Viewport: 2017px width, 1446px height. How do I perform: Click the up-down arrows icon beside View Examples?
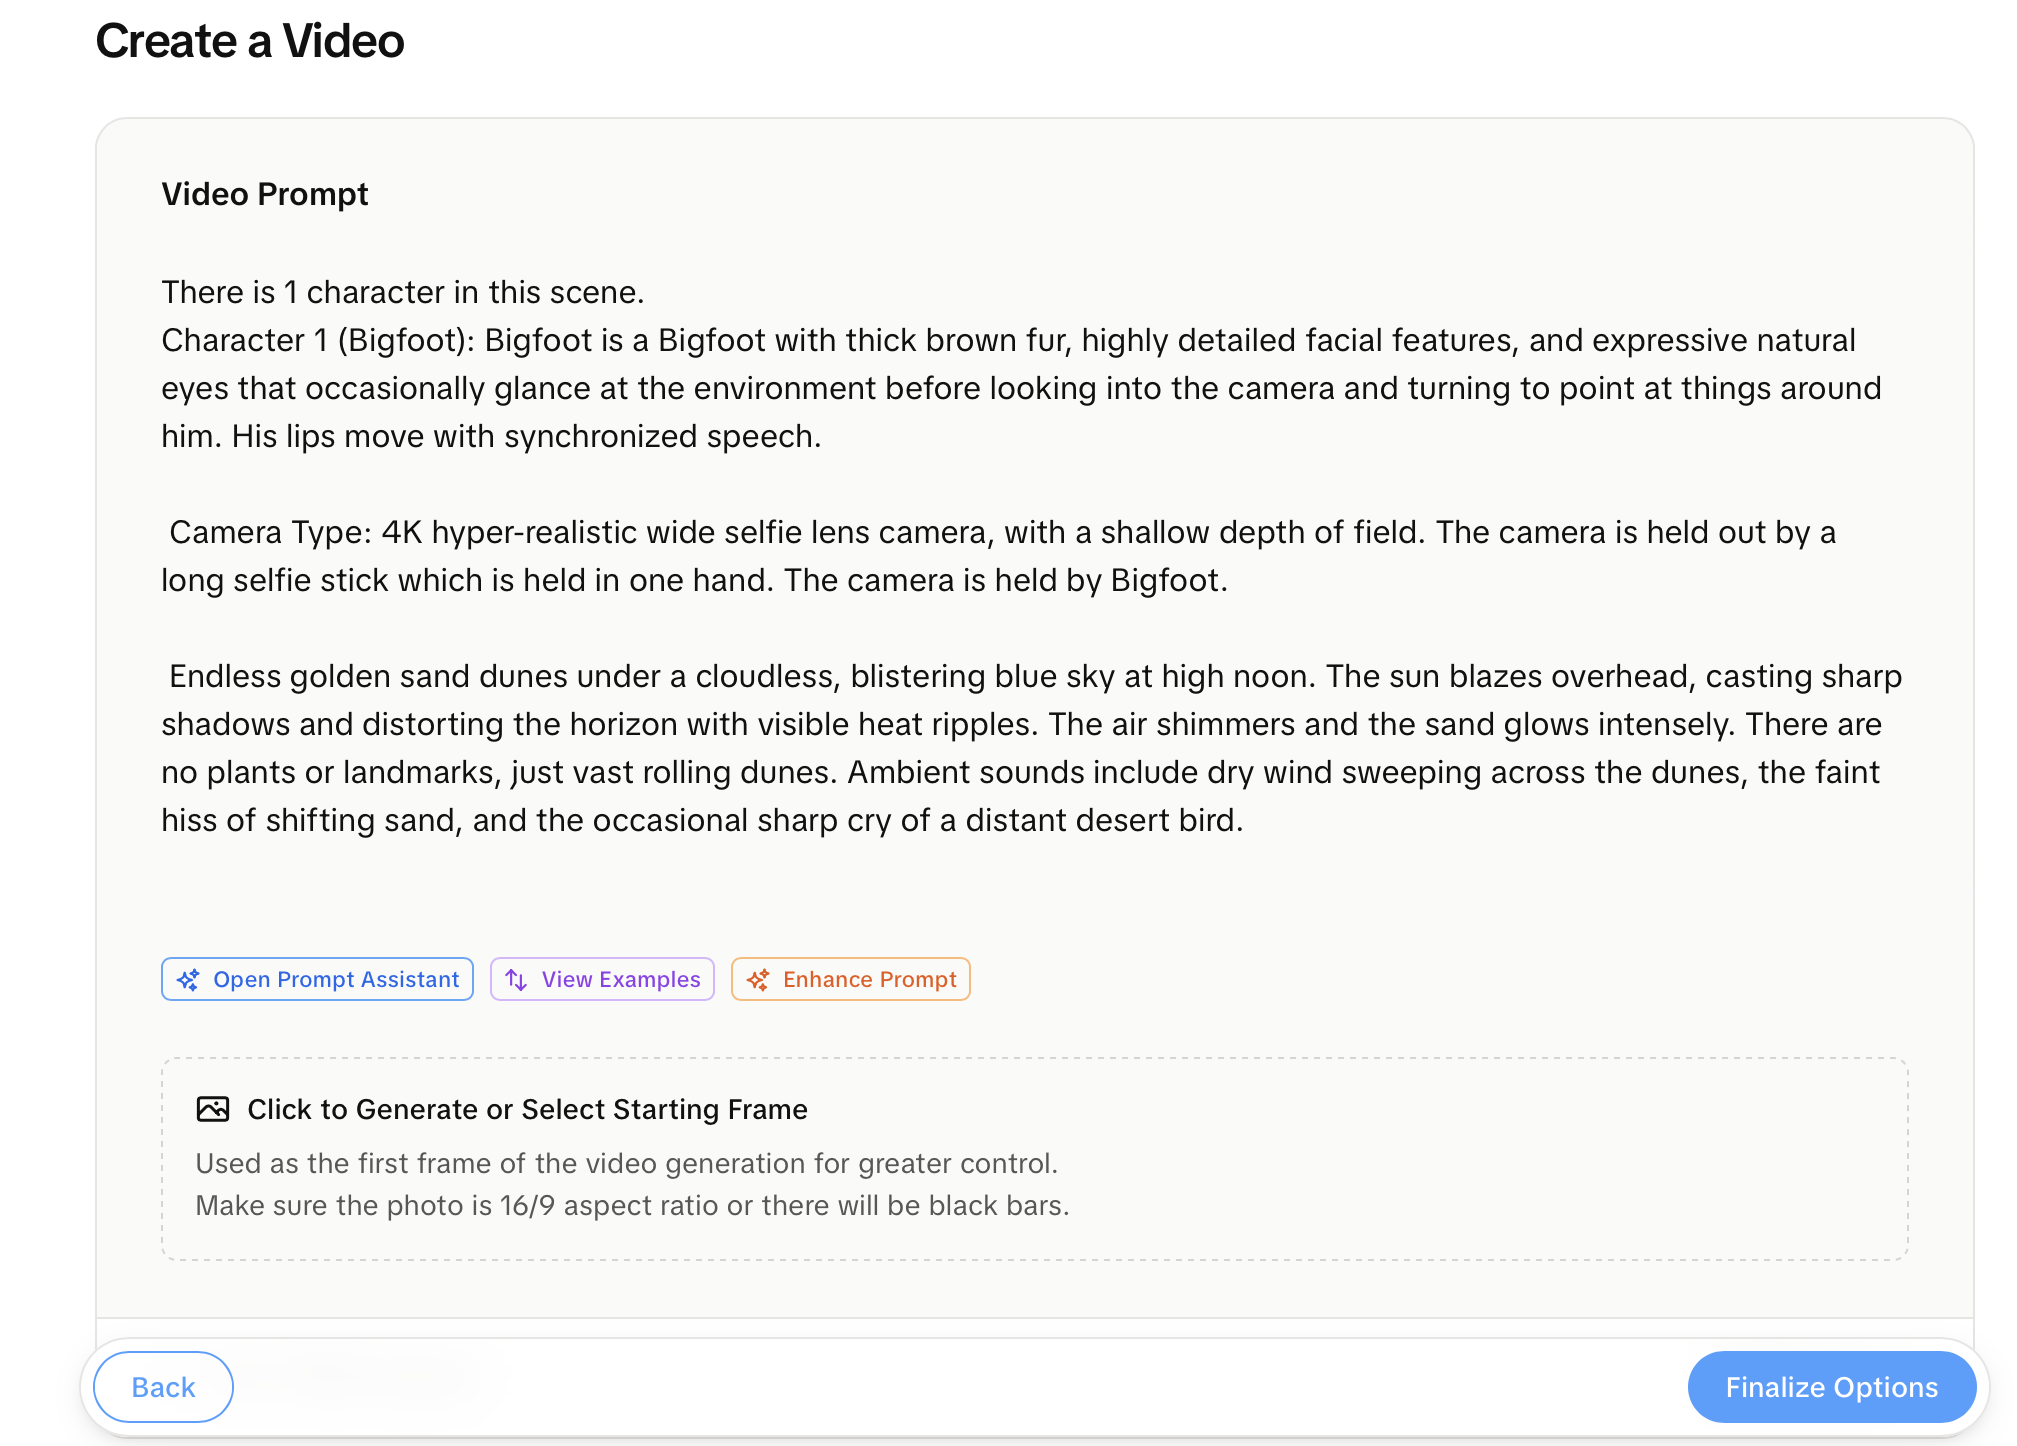516,979
